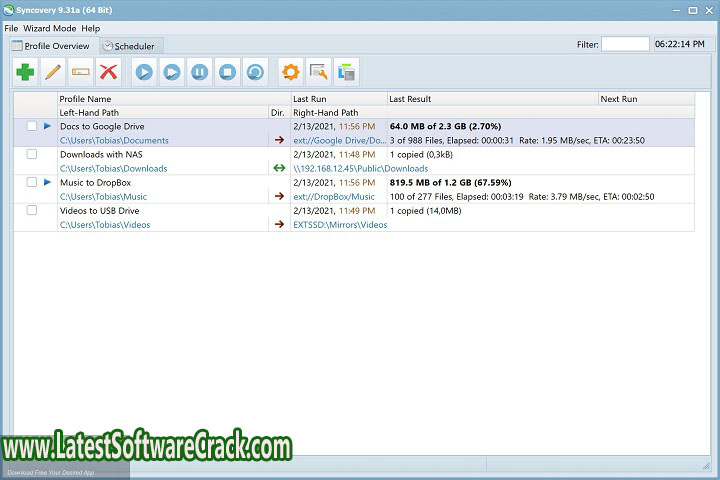Click the red X delete profile icon
Viewport: 720px width, 480px height.
tap(109, 72)
